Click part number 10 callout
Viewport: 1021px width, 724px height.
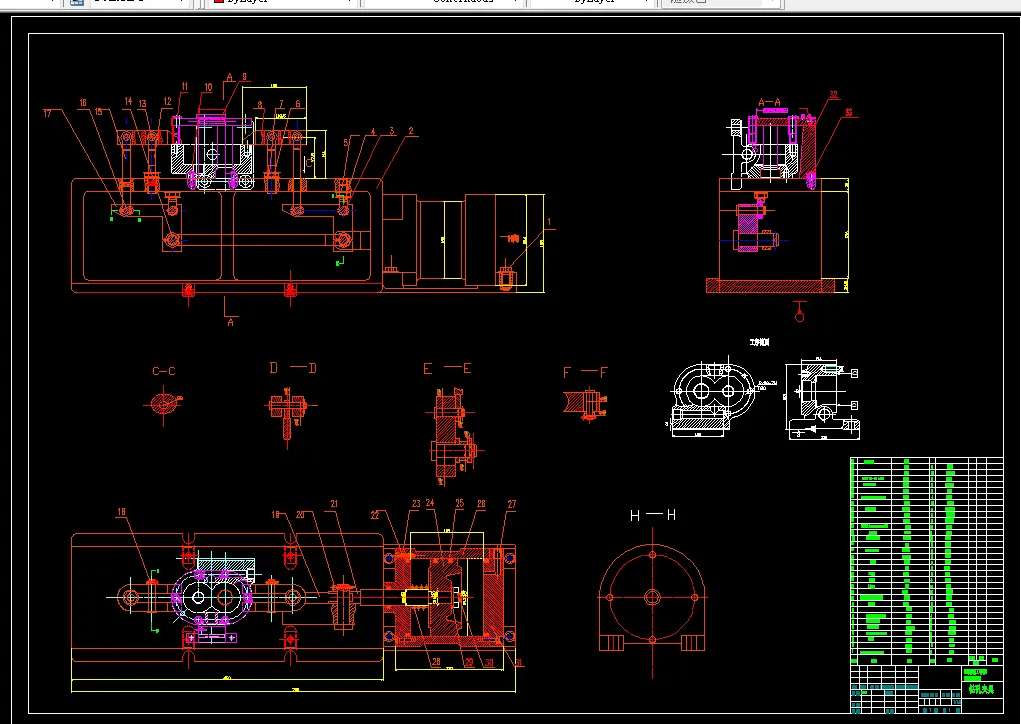[208, 87]
